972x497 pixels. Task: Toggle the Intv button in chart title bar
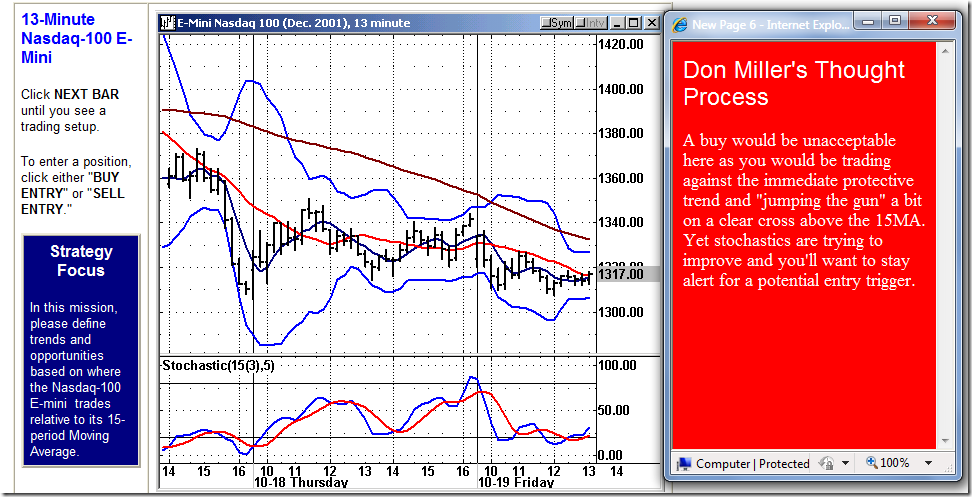point(590,23)
